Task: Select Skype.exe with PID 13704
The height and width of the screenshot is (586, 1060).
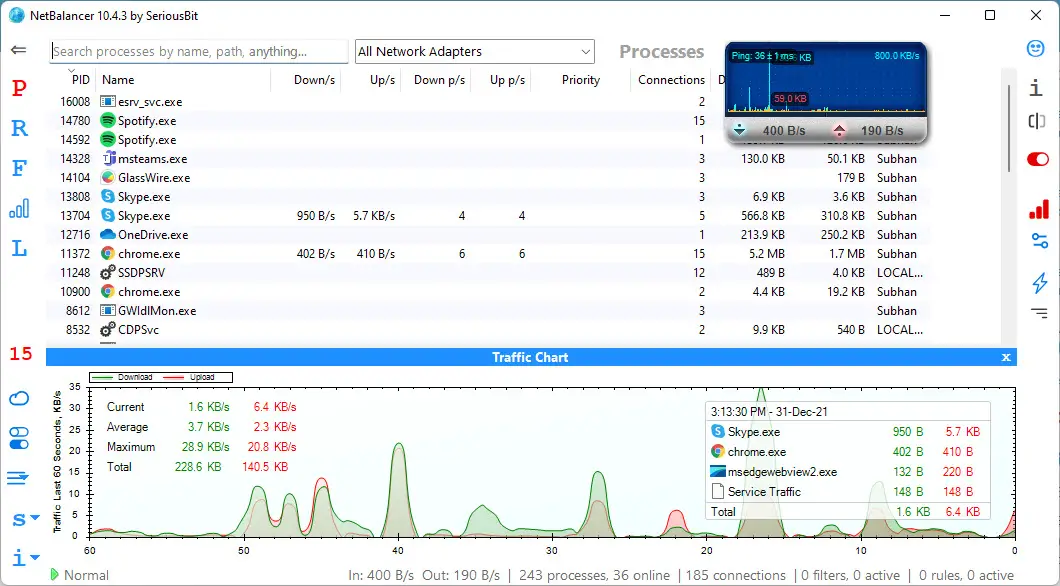Action: (x=490, y=216)
